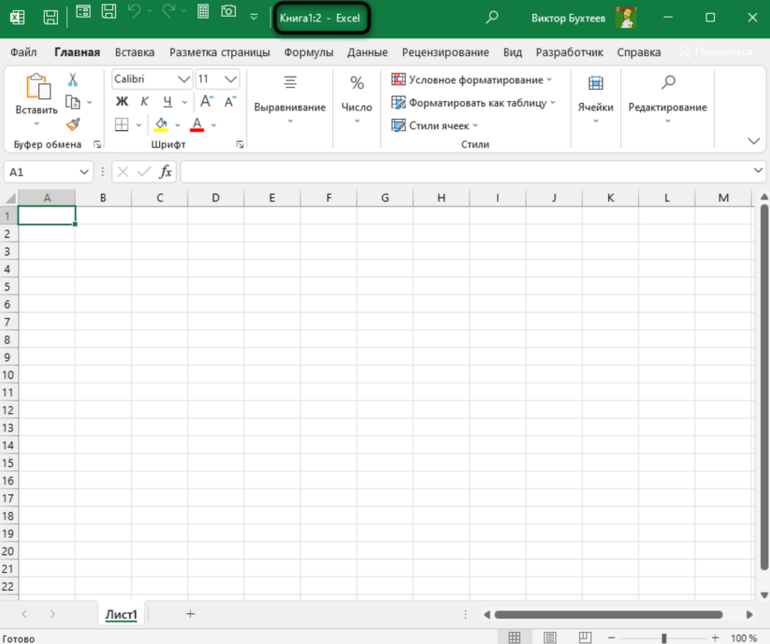This screenshot has height=644, width=770.
Task: Toggle underline formatting (Ч)
Action: click(x=167, y=101)
